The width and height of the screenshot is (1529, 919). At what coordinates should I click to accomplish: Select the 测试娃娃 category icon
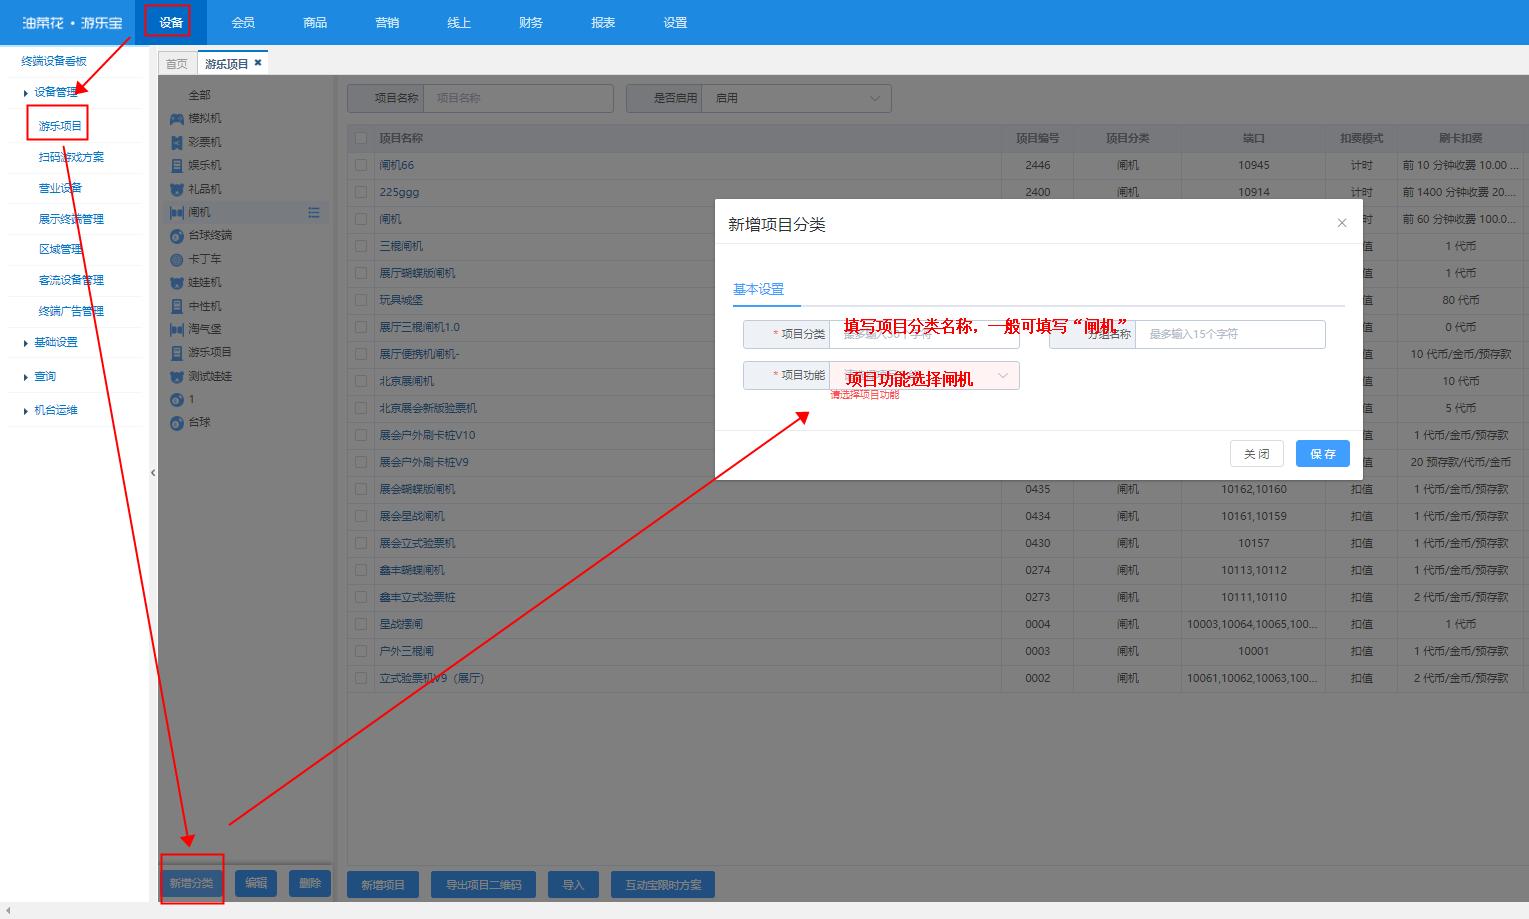tap(177, 376)
